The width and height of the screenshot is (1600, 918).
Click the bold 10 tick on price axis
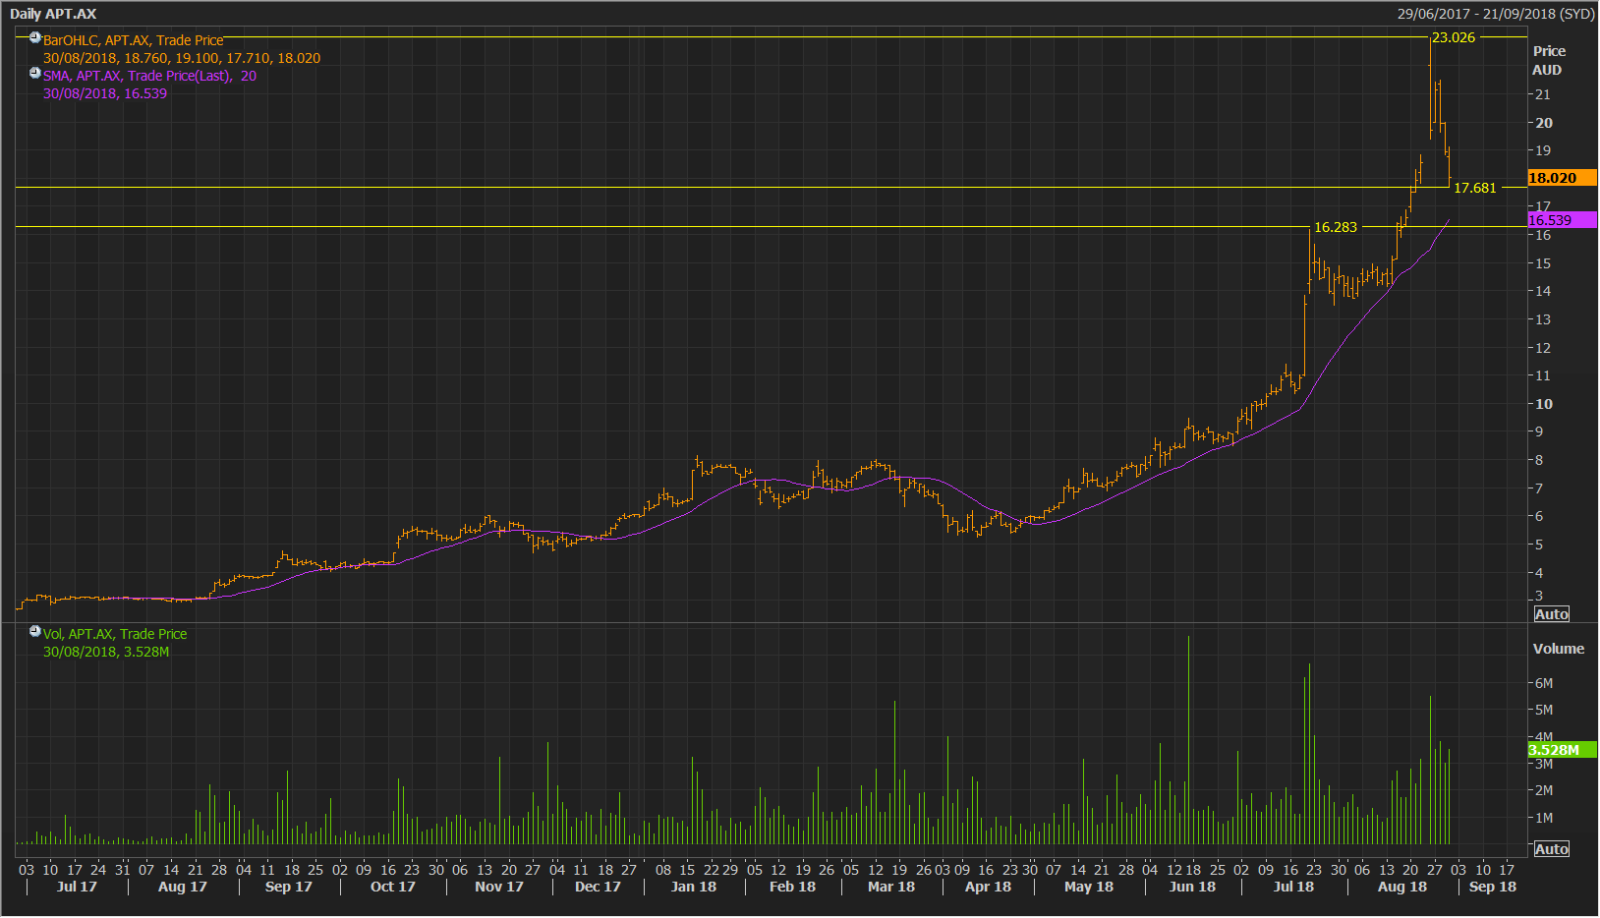(x=1544, y=404)
